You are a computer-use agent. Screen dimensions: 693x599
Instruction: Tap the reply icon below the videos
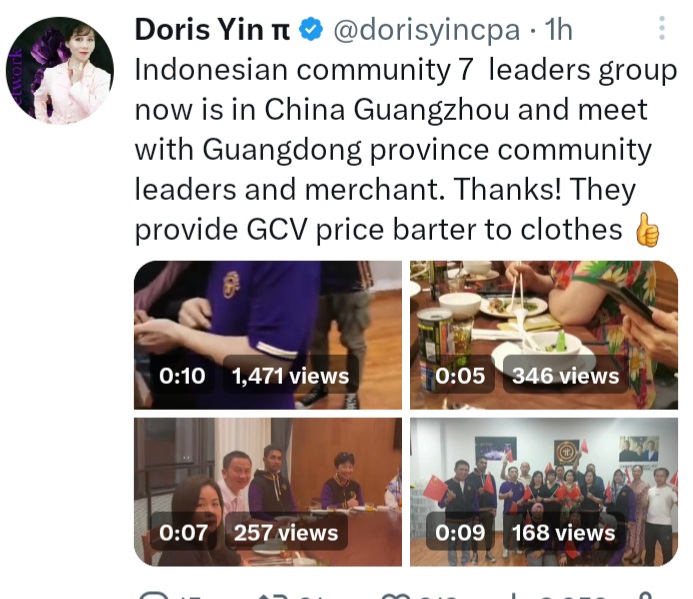point(153,595)
